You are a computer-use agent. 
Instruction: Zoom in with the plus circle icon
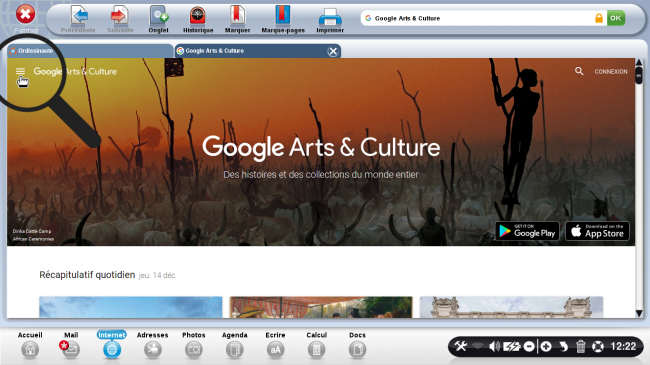click(546, 346)
